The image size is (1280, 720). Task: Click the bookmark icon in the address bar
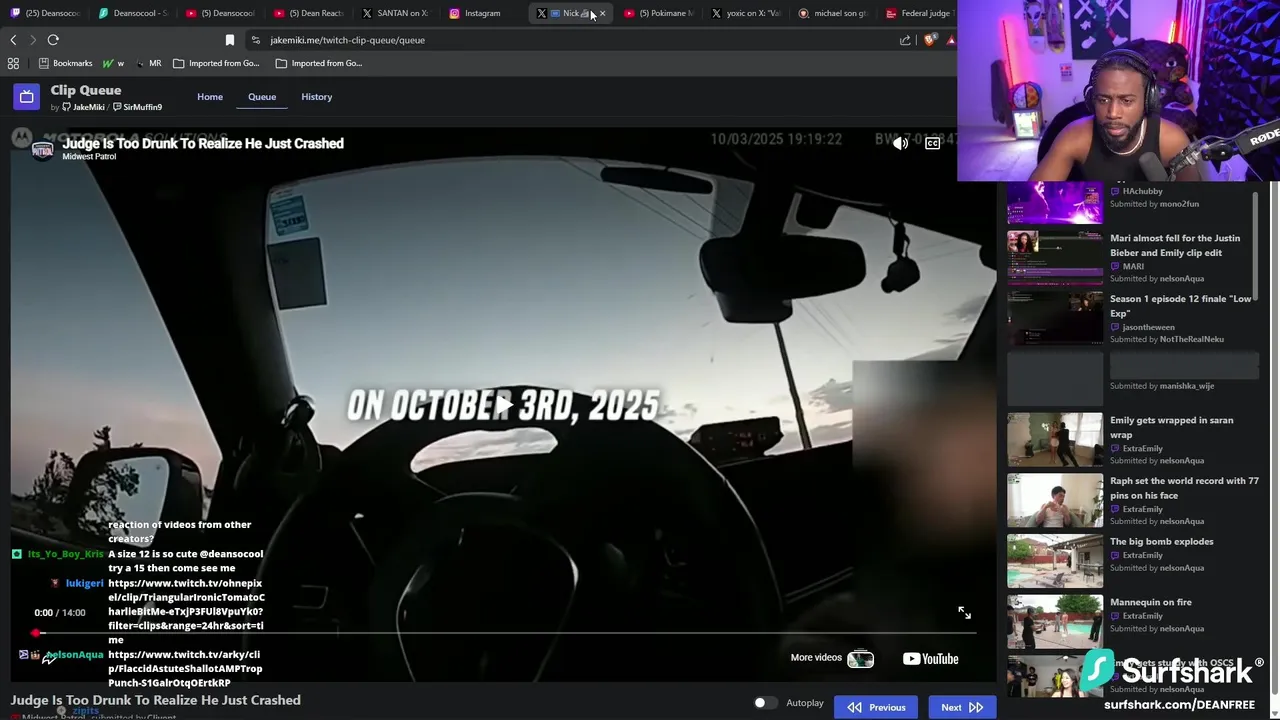coord(230,40)
